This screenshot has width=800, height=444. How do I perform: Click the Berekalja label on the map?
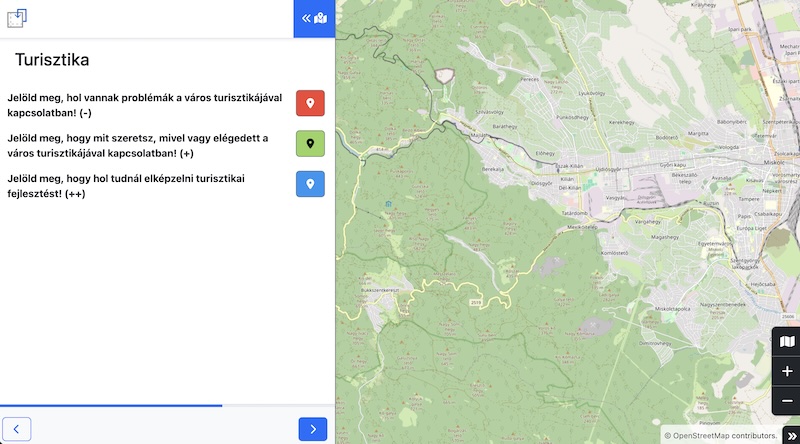(493, 169)
